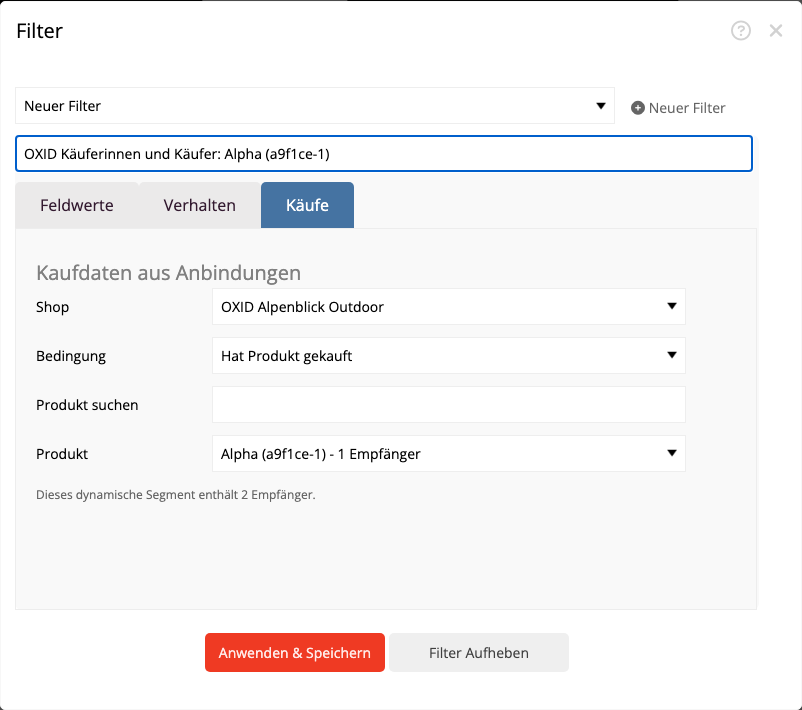This screenshot has width=802, height=710.
Task: Open the Produkt dropdown Alpha (a9f1ce-1)
Action: (449, 454)
